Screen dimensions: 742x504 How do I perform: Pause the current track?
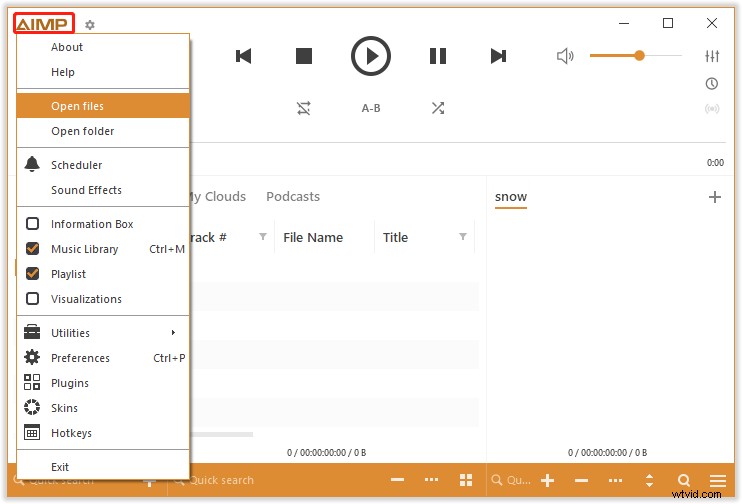438,56
